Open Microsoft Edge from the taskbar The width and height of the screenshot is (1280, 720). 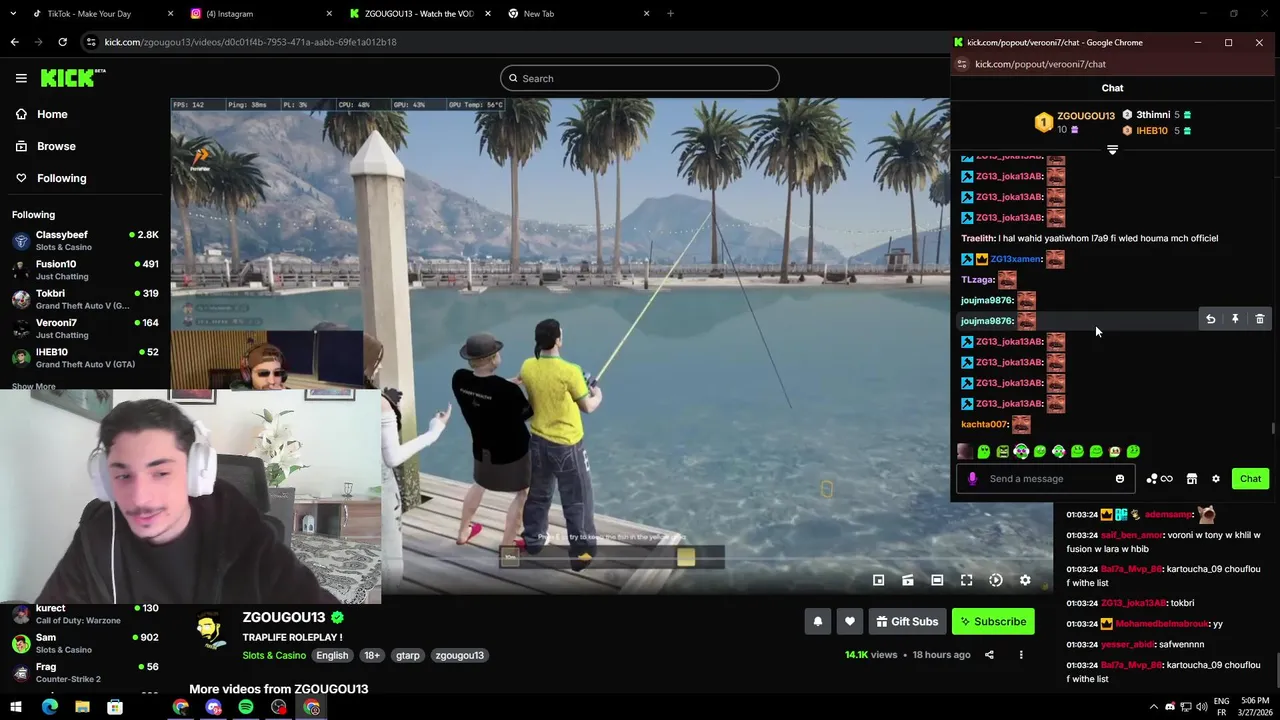point(49,708)
